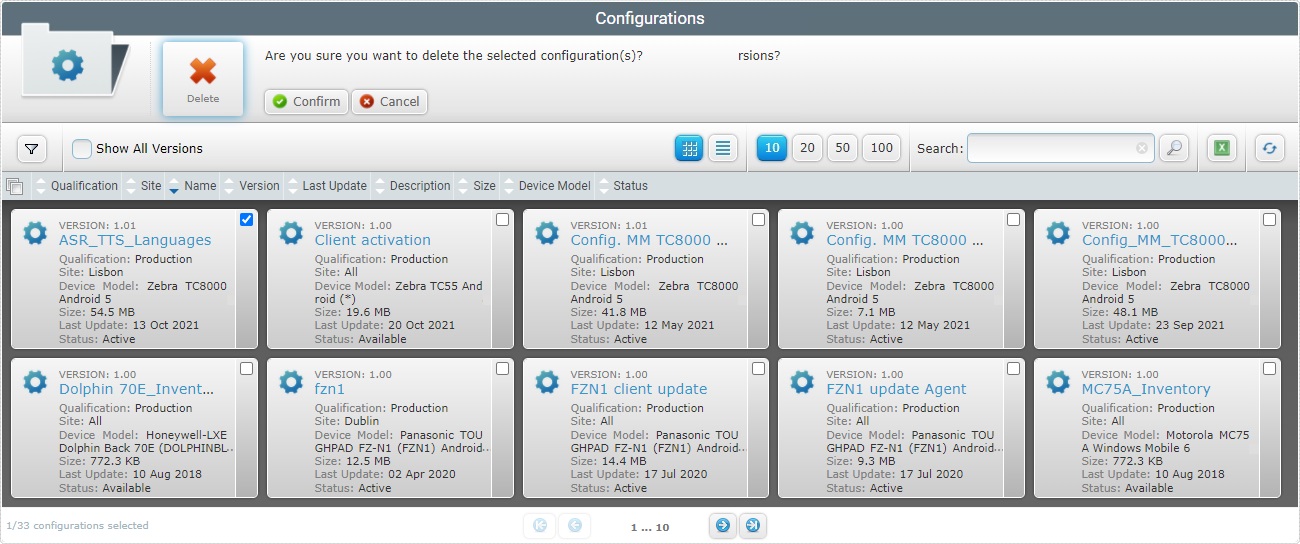Clear the search field with x icon
1300x544 pixels.
click(x=1142, y=148)
